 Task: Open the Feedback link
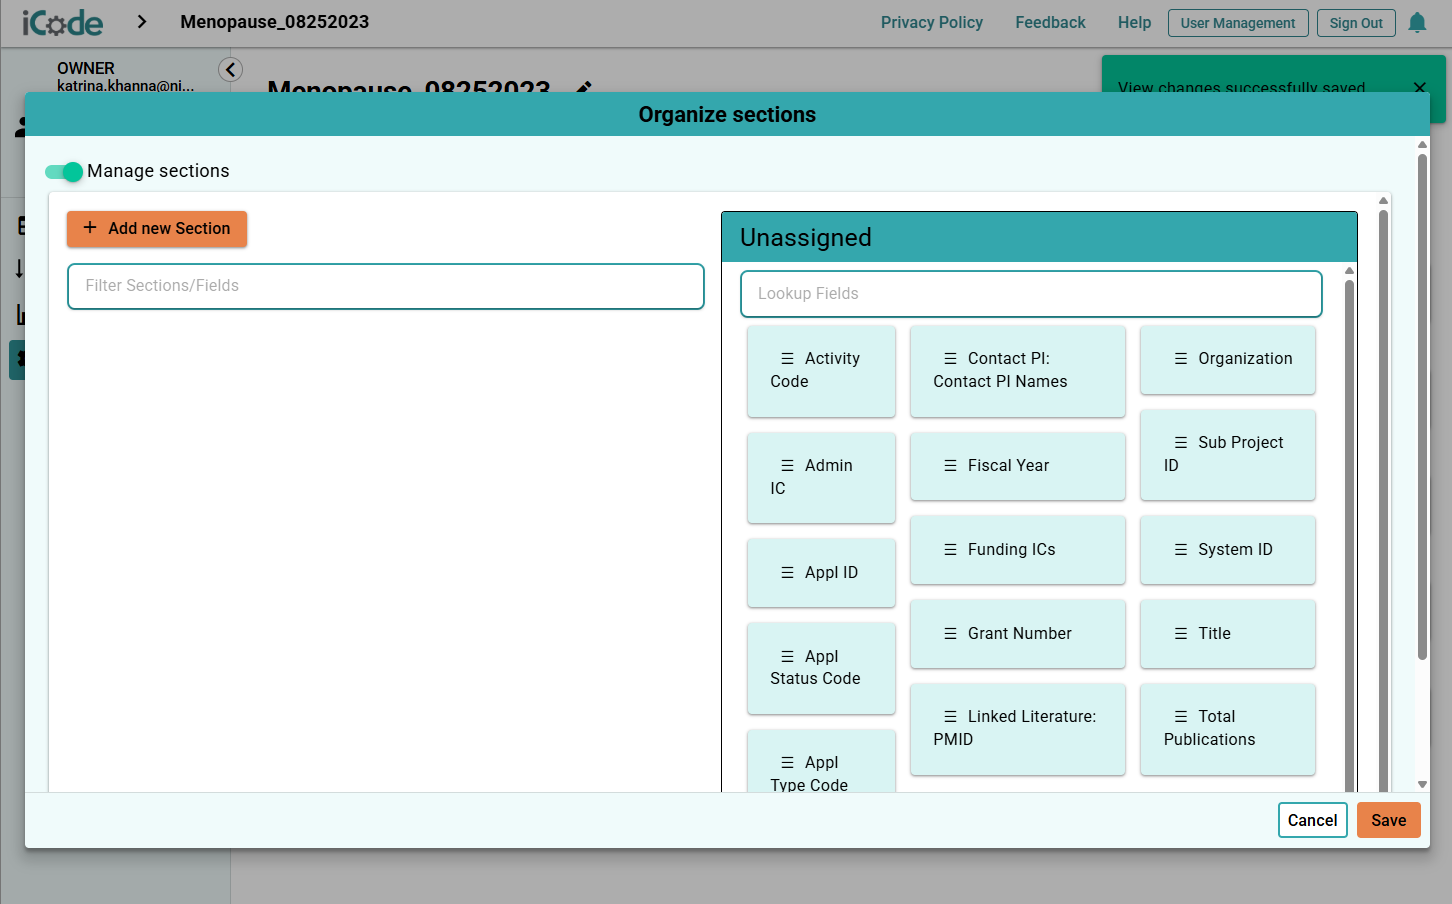pos(1050,22)
